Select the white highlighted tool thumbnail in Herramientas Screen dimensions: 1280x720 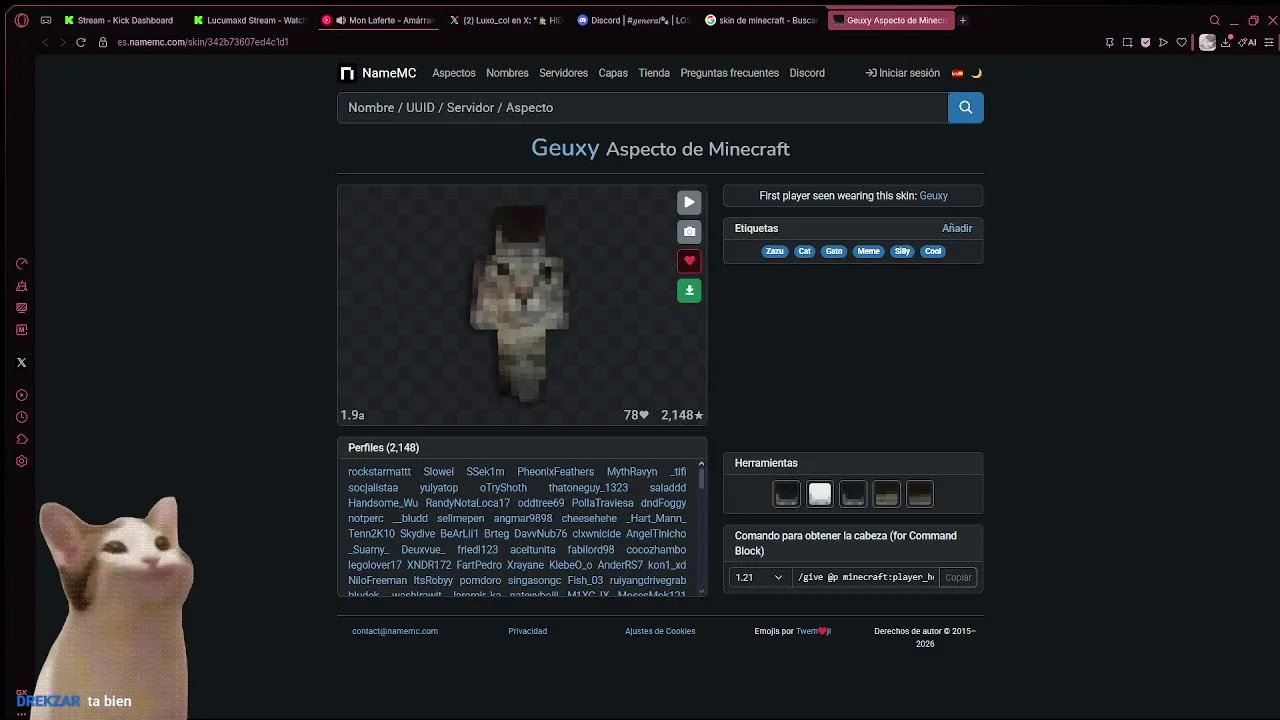click(x=820, y=494)
